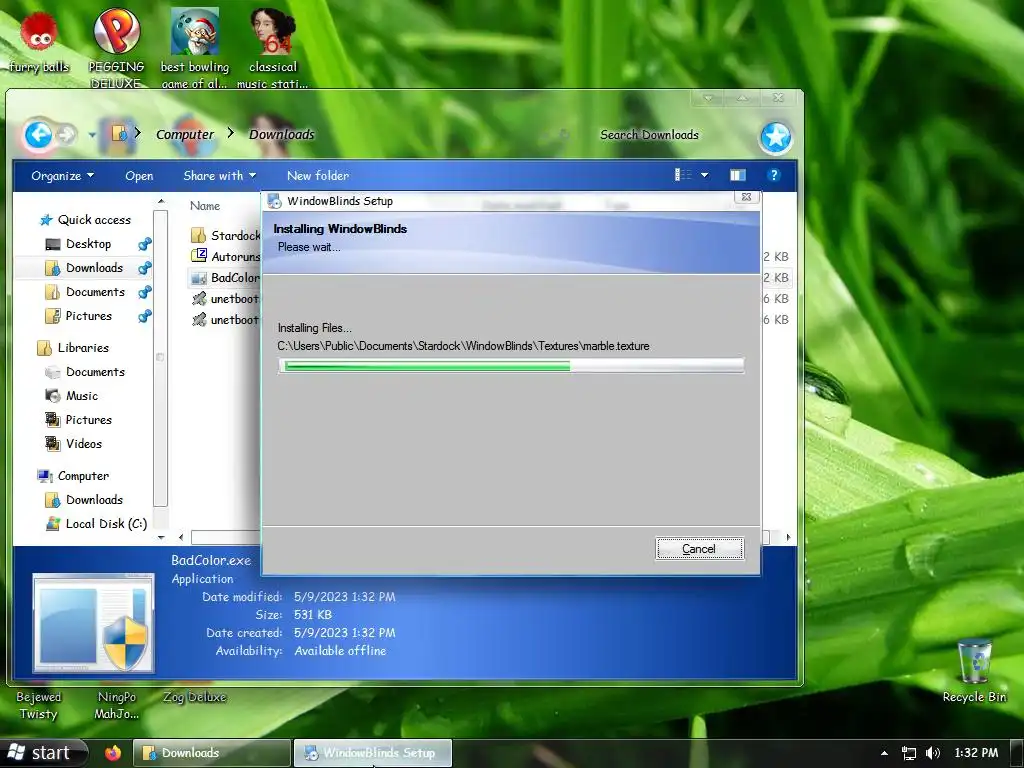Click the pin icon beside Quick access Pictures
Screen dimensions: 1024x768
[144, 316]
